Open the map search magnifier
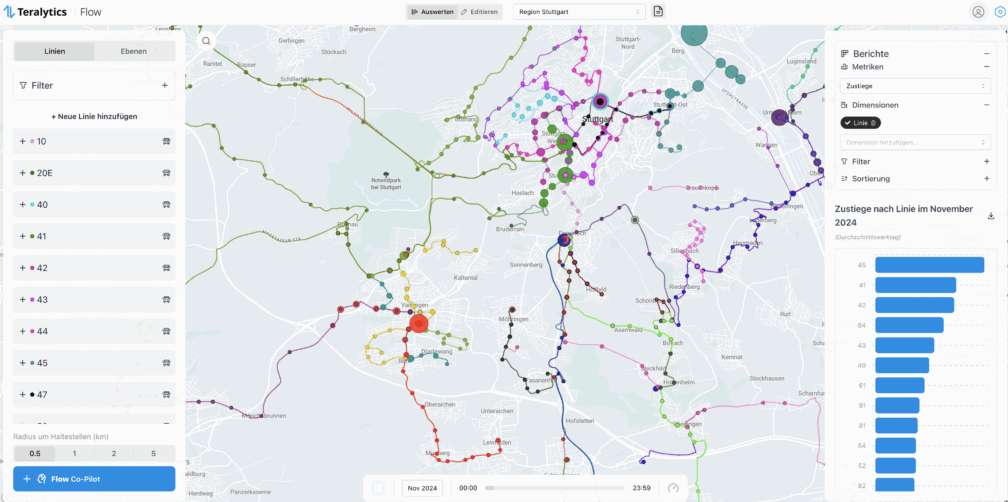 click(206, 41)
